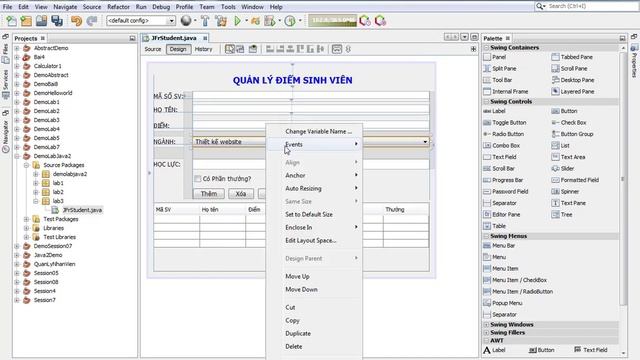Click the align right in column icon
The width and height of the screenshot is (640, 360).
click(x=280, y=49)
